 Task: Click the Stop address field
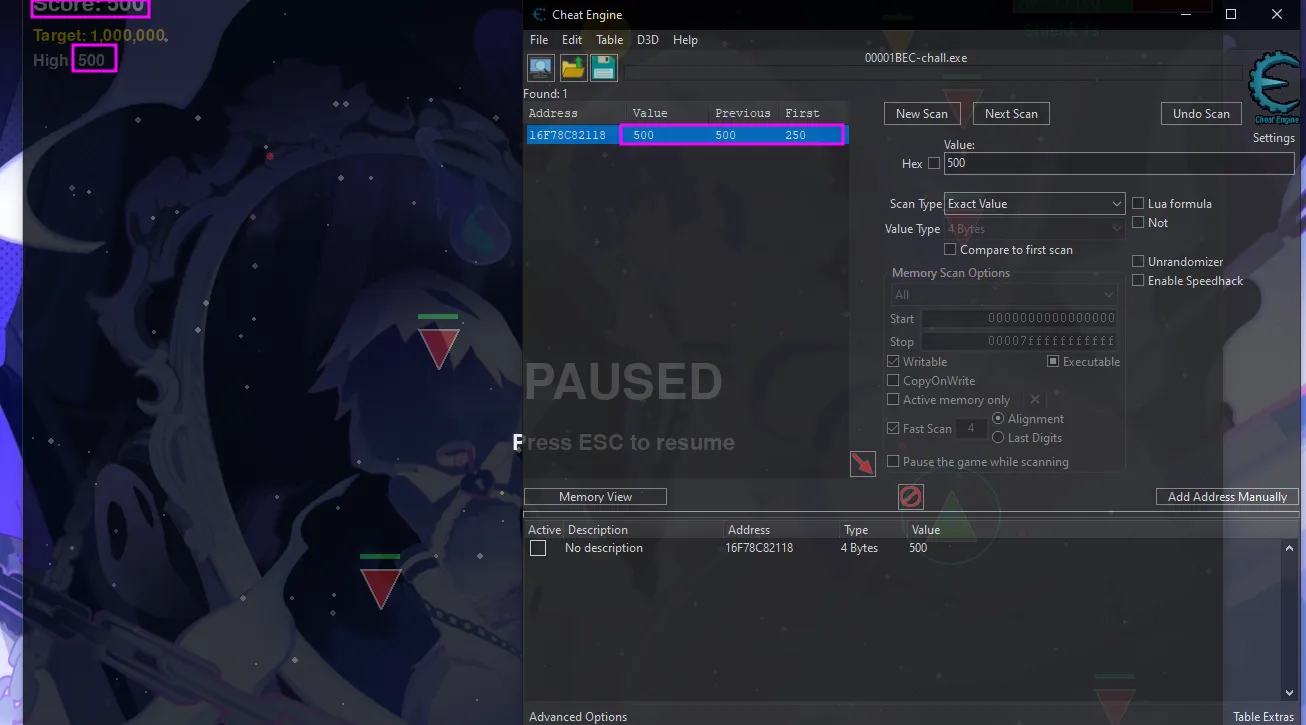1019,342
